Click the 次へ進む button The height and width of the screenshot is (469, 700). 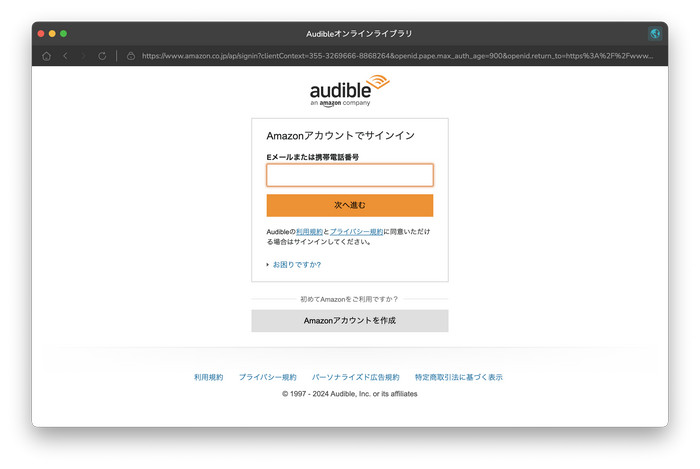350,205
